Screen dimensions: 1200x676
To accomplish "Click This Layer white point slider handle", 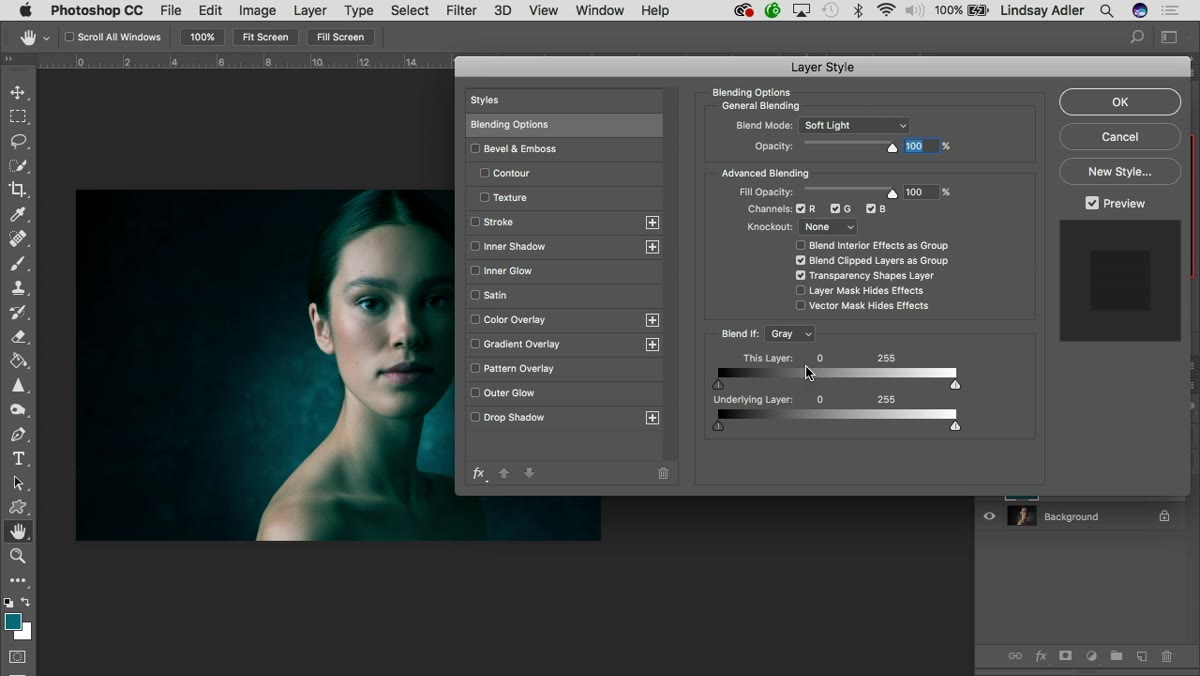I will tap(955, 385).
